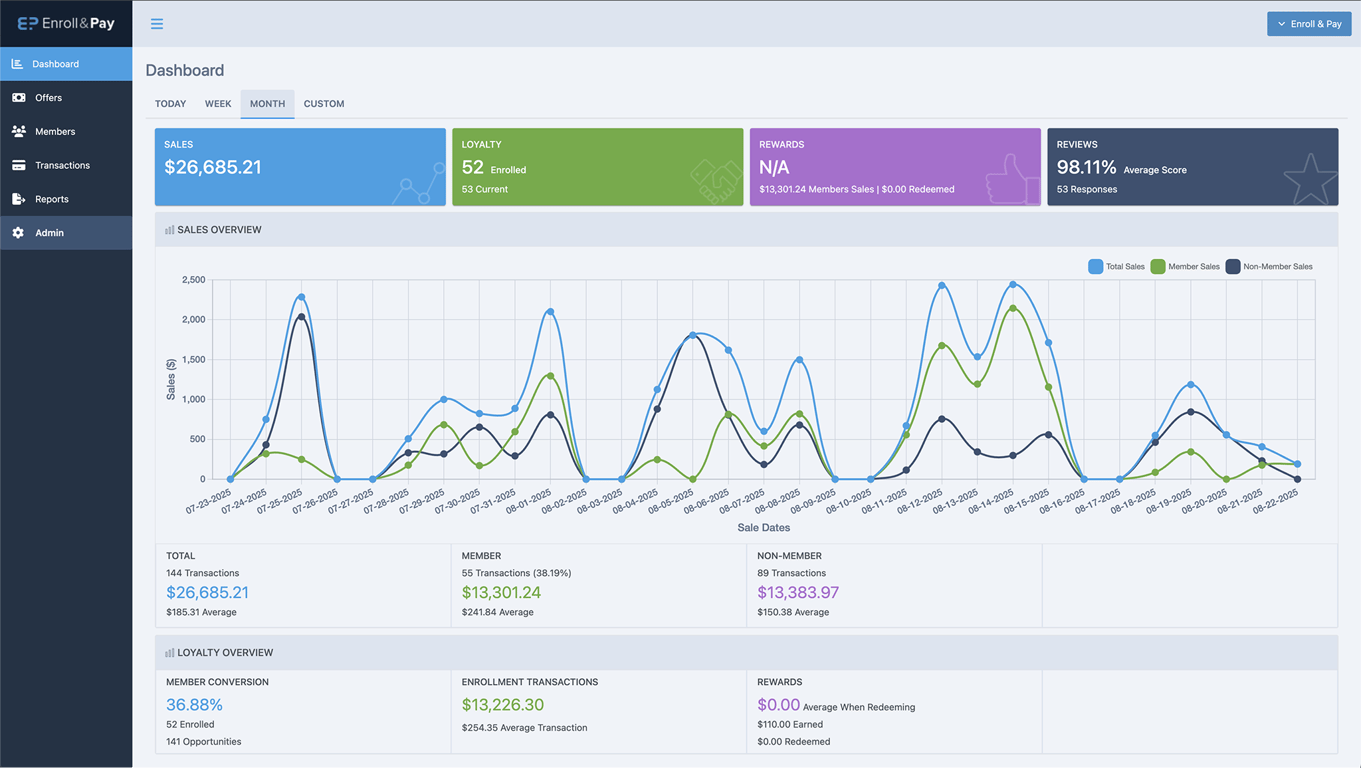Screen dimensions: 1361x768
Task: Open the Enroll & Pay account dropdown
Action: pos(1308,24)
